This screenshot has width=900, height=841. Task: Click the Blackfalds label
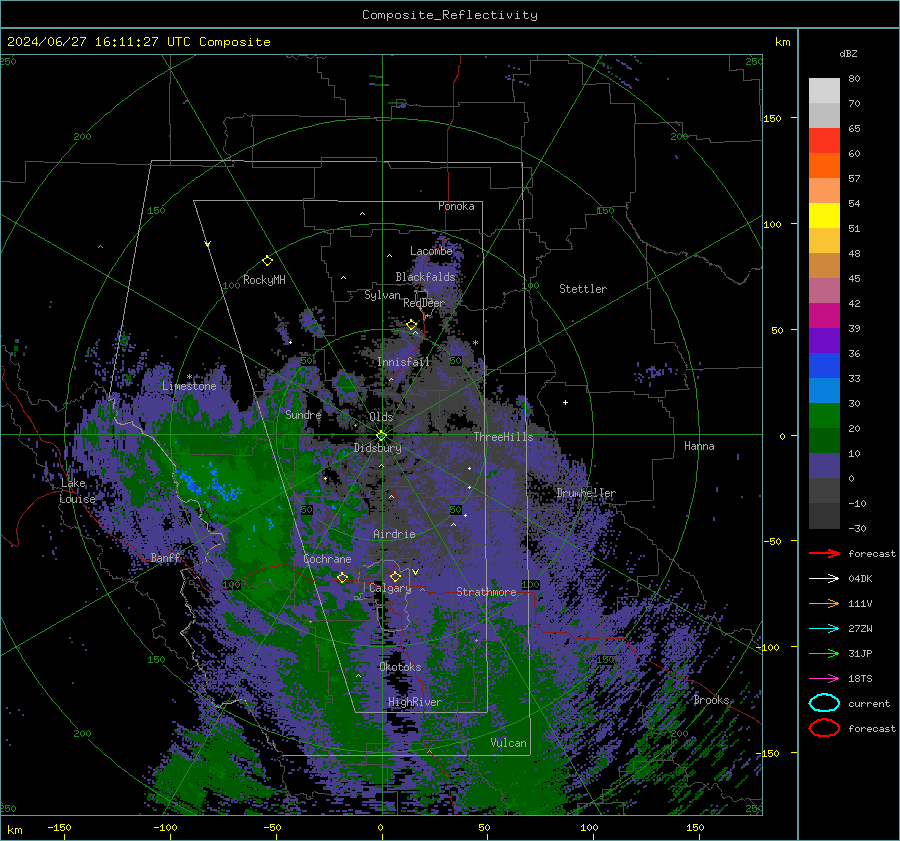click(425, 277)
